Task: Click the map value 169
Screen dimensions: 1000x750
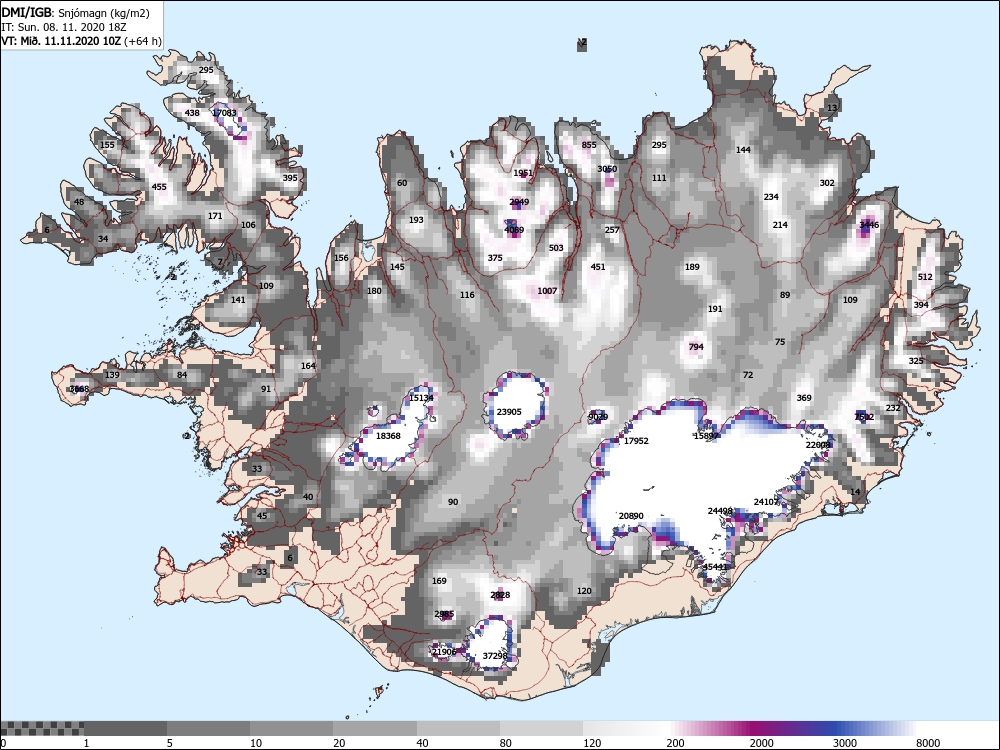Action: tap(439, 581)
